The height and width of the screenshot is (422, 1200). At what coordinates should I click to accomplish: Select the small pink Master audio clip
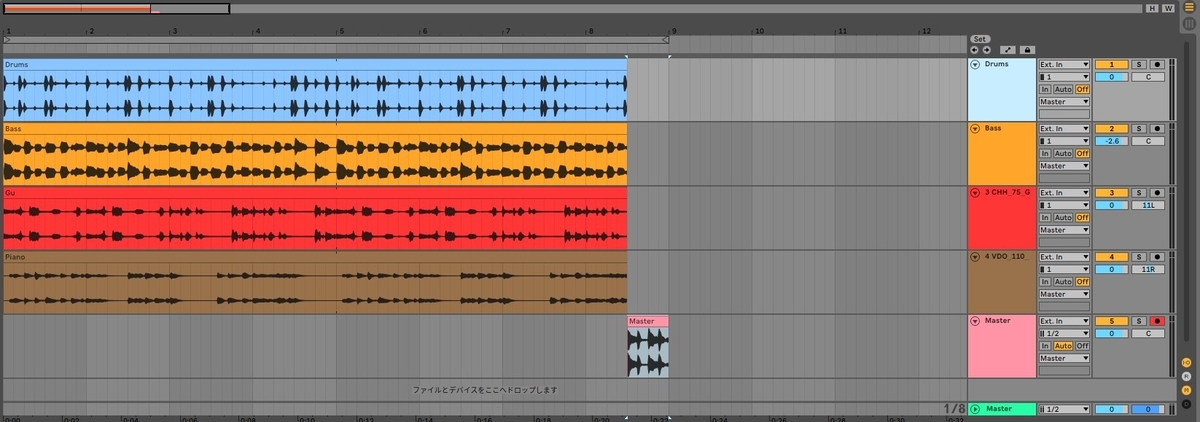coord(648,346)
